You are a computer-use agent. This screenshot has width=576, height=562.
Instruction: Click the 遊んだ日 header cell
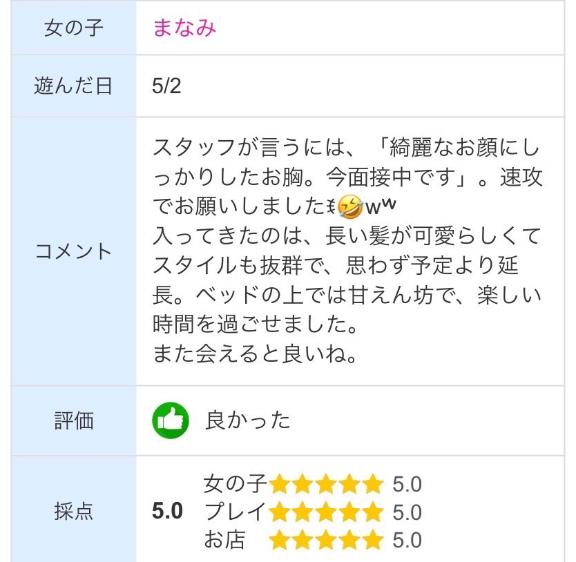click(74, 86)
